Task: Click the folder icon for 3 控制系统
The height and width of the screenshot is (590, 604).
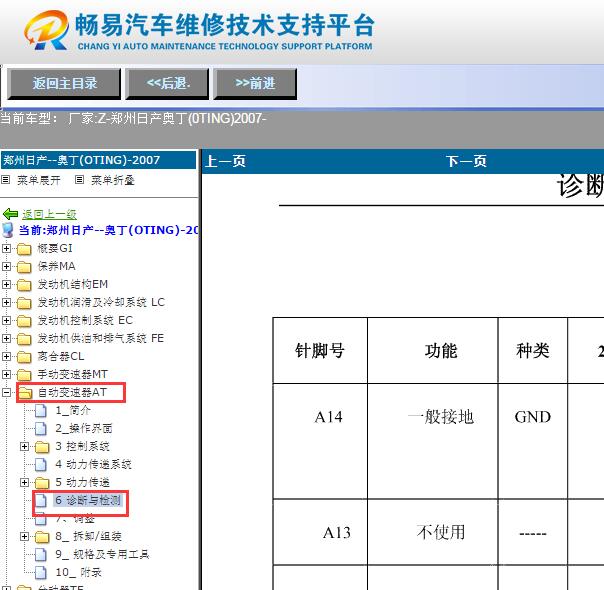Action: click(42, 447)
